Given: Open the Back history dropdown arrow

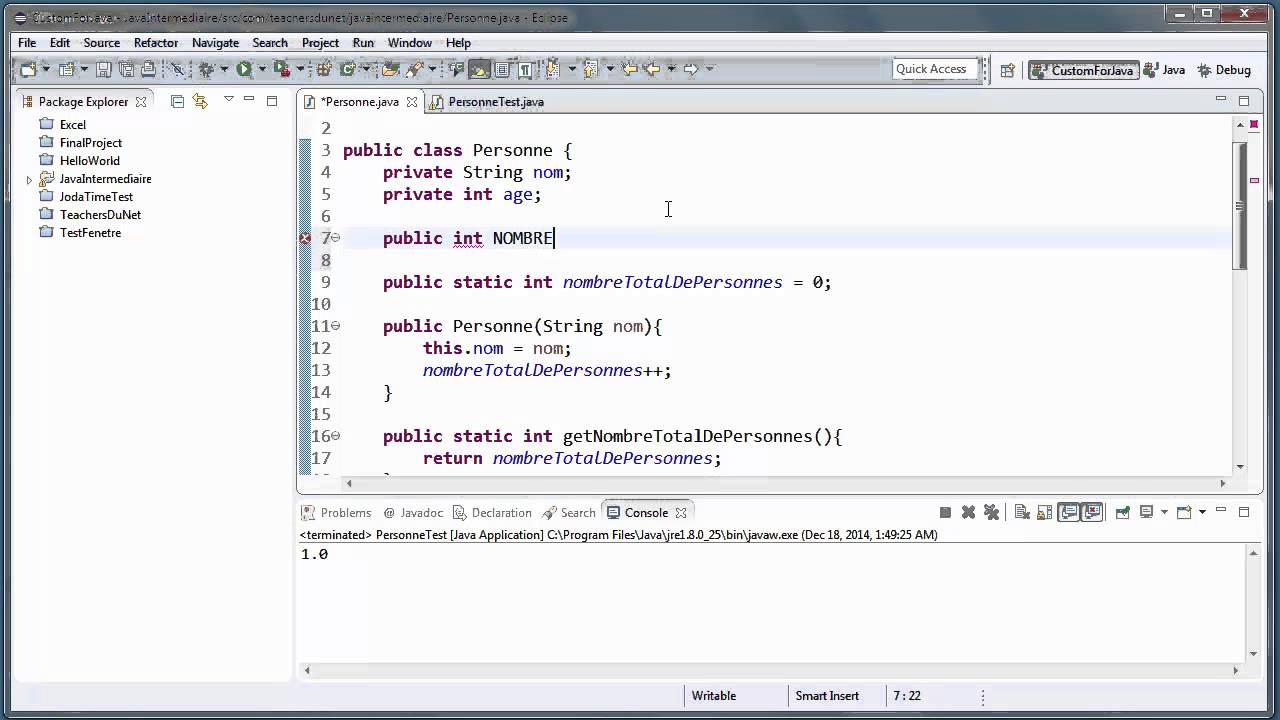Looking at the screenshot, I should (671, 69).
